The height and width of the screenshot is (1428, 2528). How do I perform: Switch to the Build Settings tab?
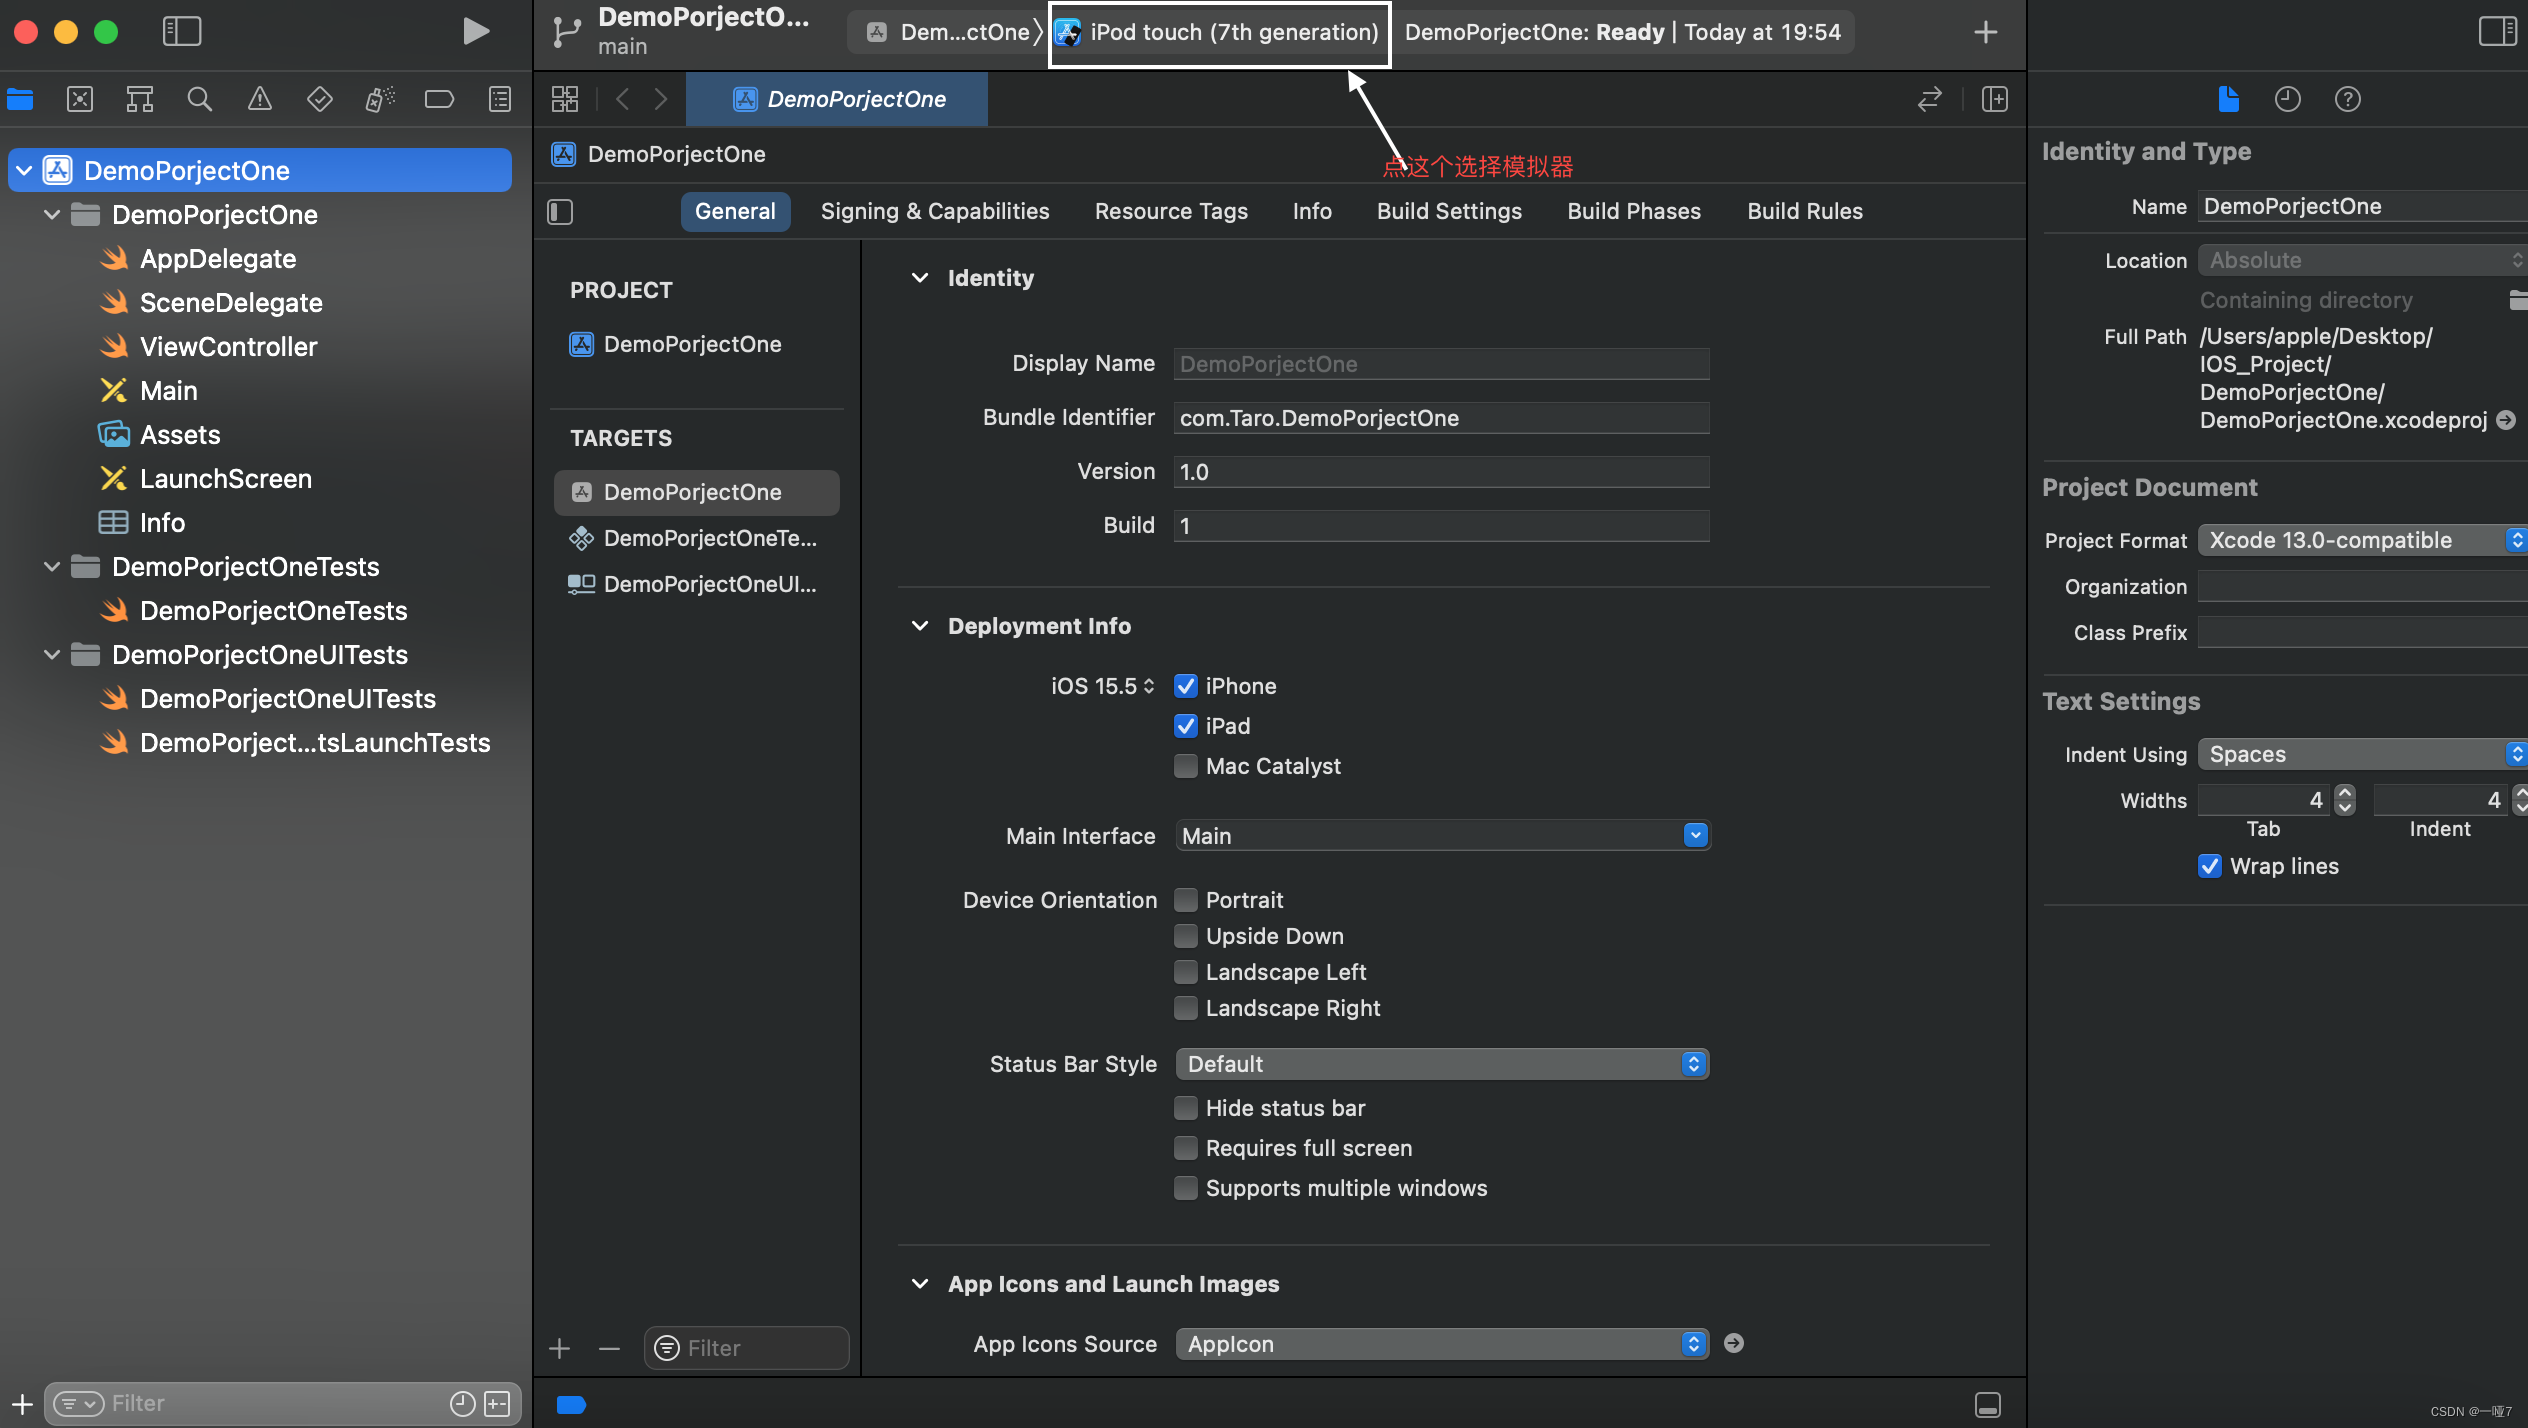pos(1448,211)
